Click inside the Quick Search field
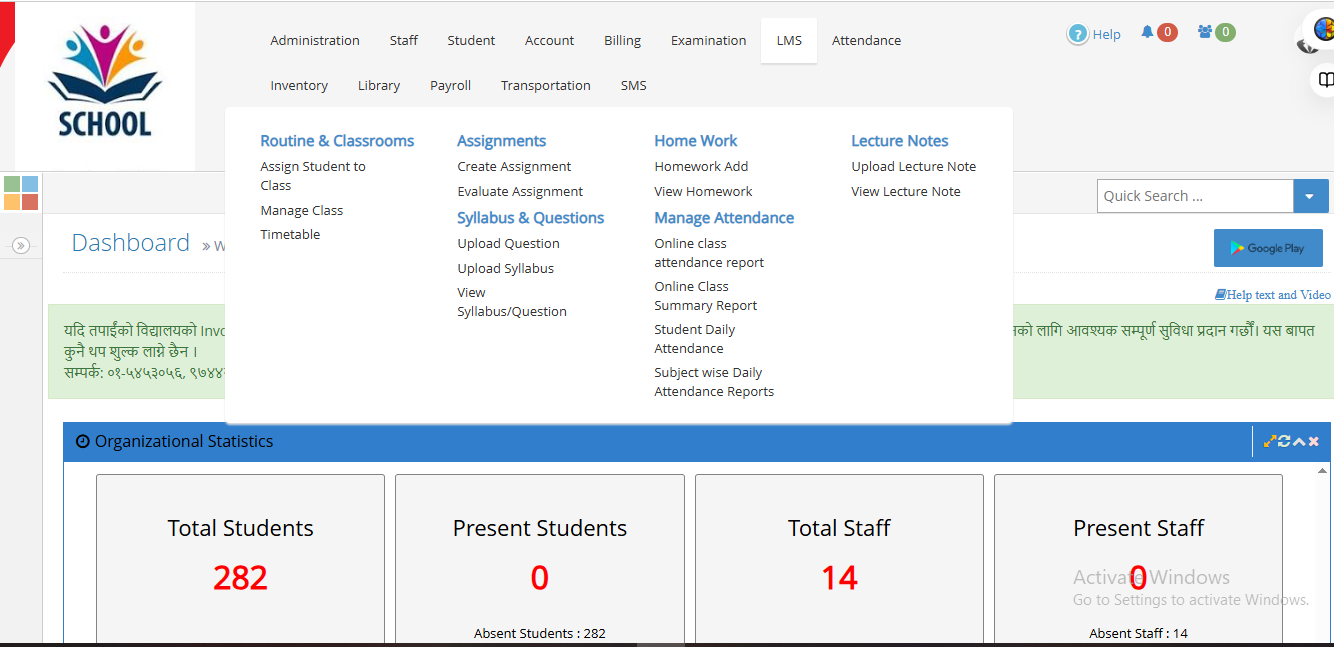 click(1190, 196)
